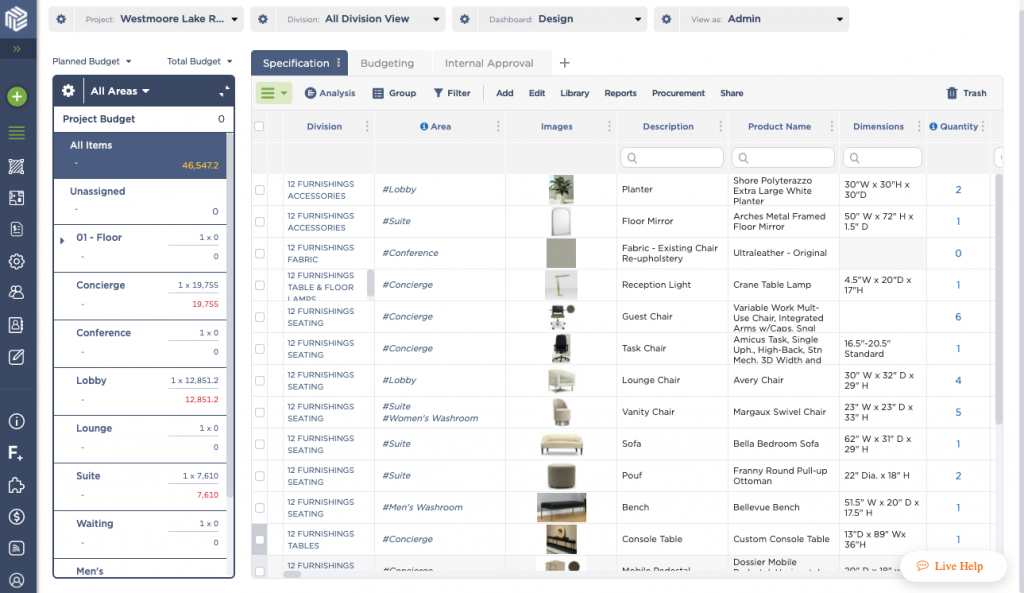
Task: Check the checkbox on the Planter row
Action: 258,189
